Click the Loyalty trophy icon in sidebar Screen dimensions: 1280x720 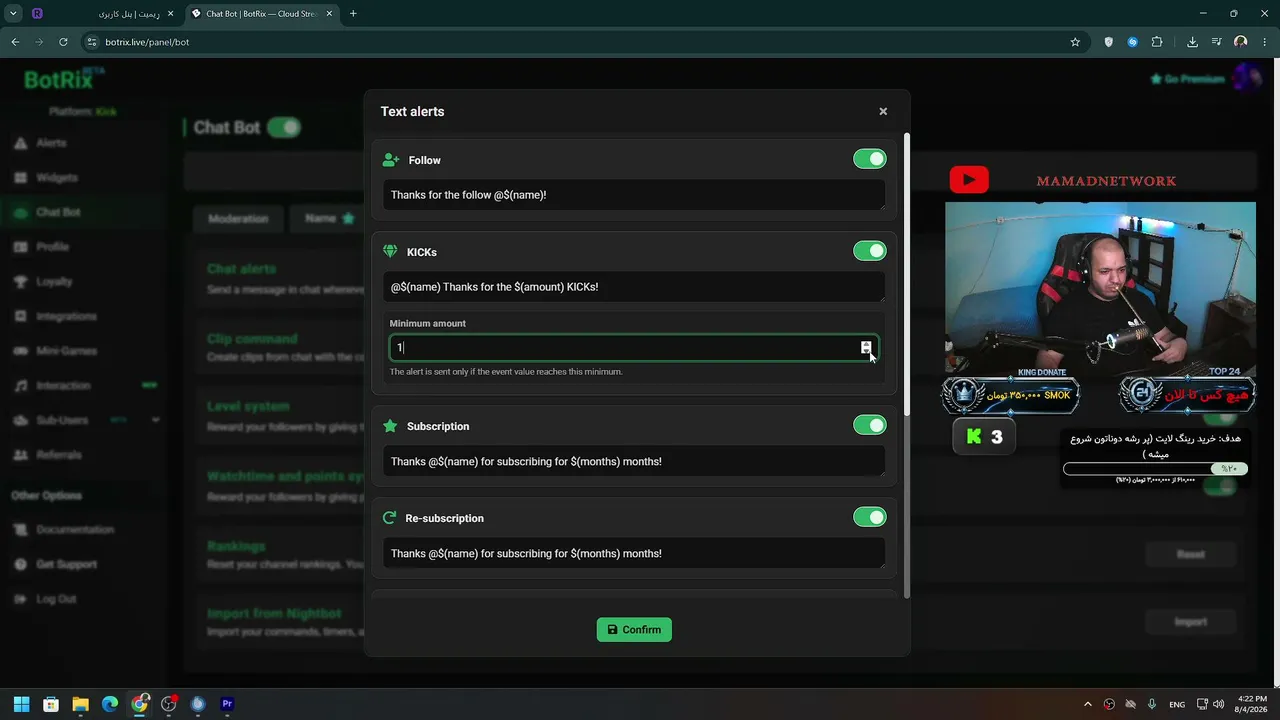click(x=20, y=282)
